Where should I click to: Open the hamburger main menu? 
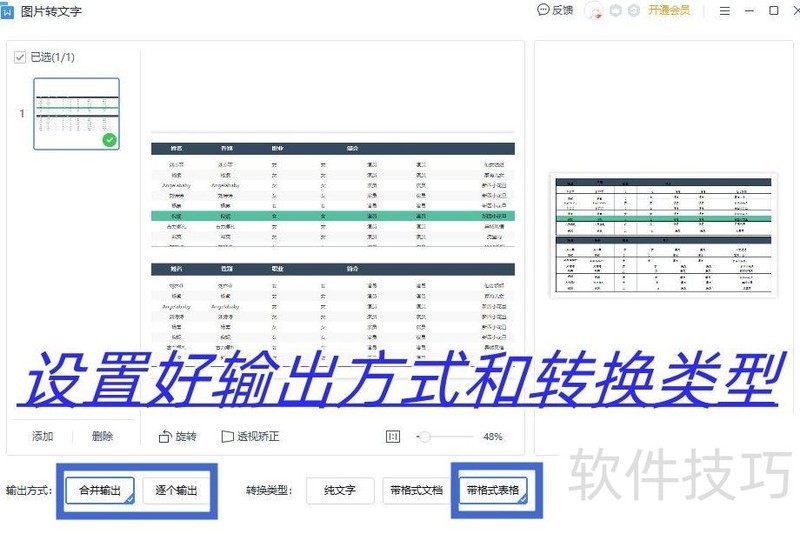(x=724, y=11)
